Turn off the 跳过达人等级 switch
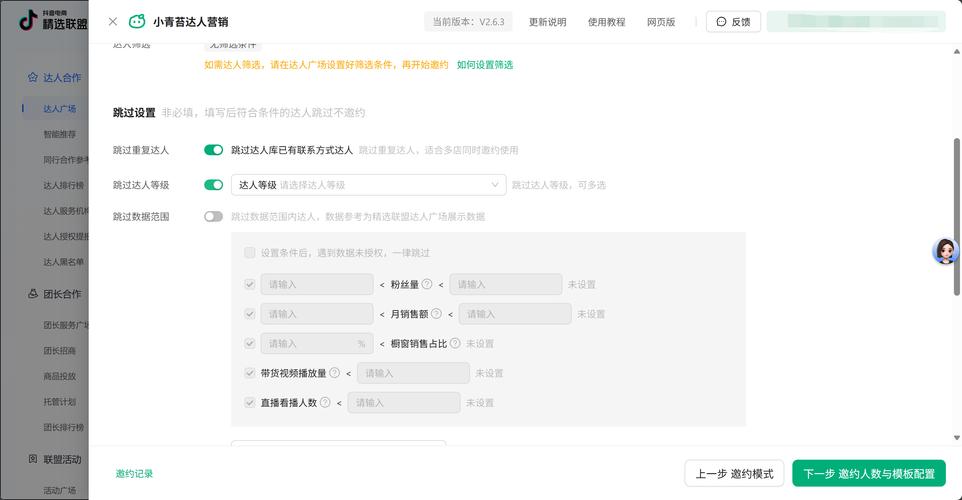The image size is (962, 500). pos(214,185)
